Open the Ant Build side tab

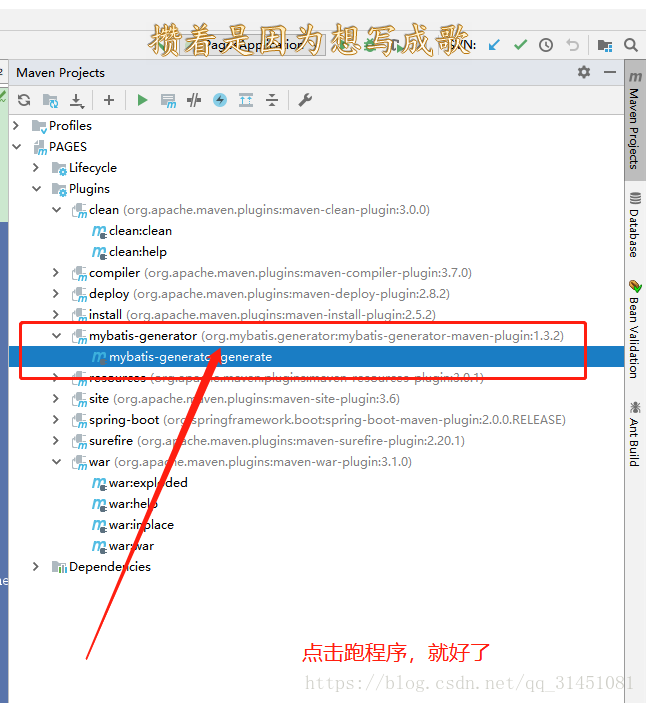tap(634, 434)
